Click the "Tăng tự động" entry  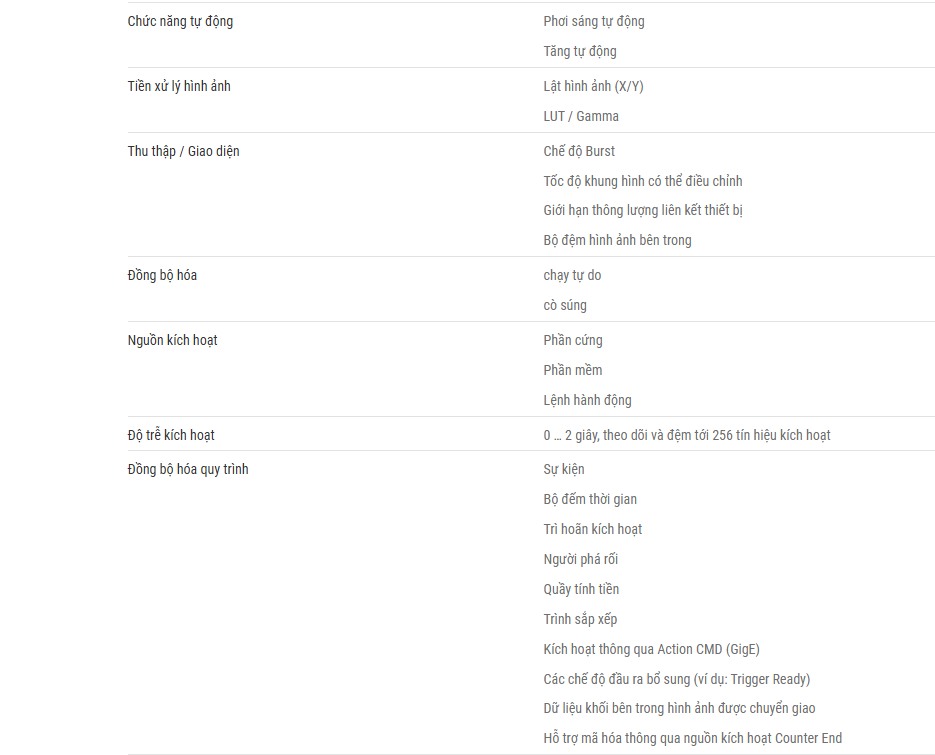(x=580, y=51)
